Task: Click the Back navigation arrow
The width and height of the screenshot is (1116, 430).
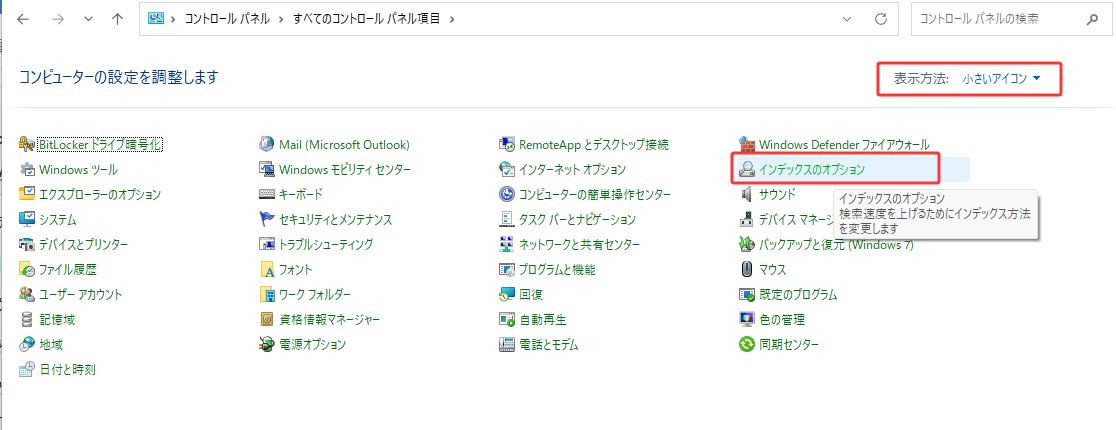Action: click(x=23, y=19)
